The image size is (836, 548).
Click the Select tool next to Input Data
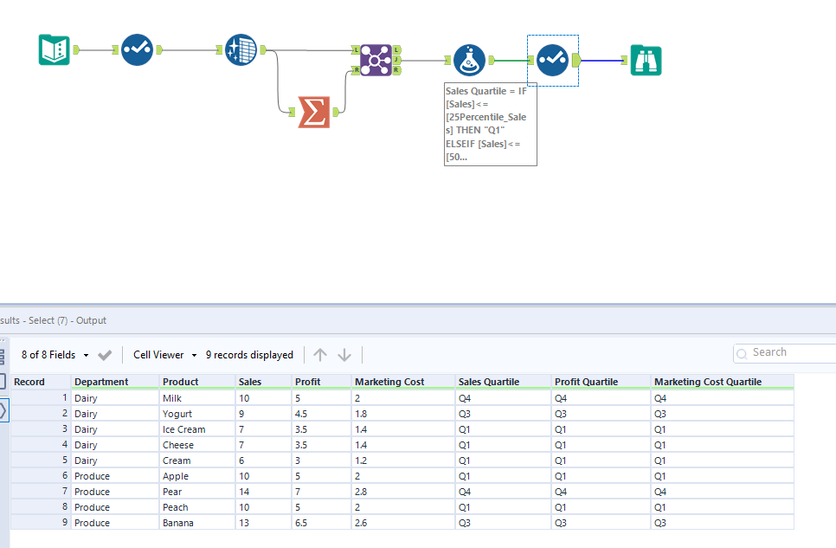(x=137, y=49)
